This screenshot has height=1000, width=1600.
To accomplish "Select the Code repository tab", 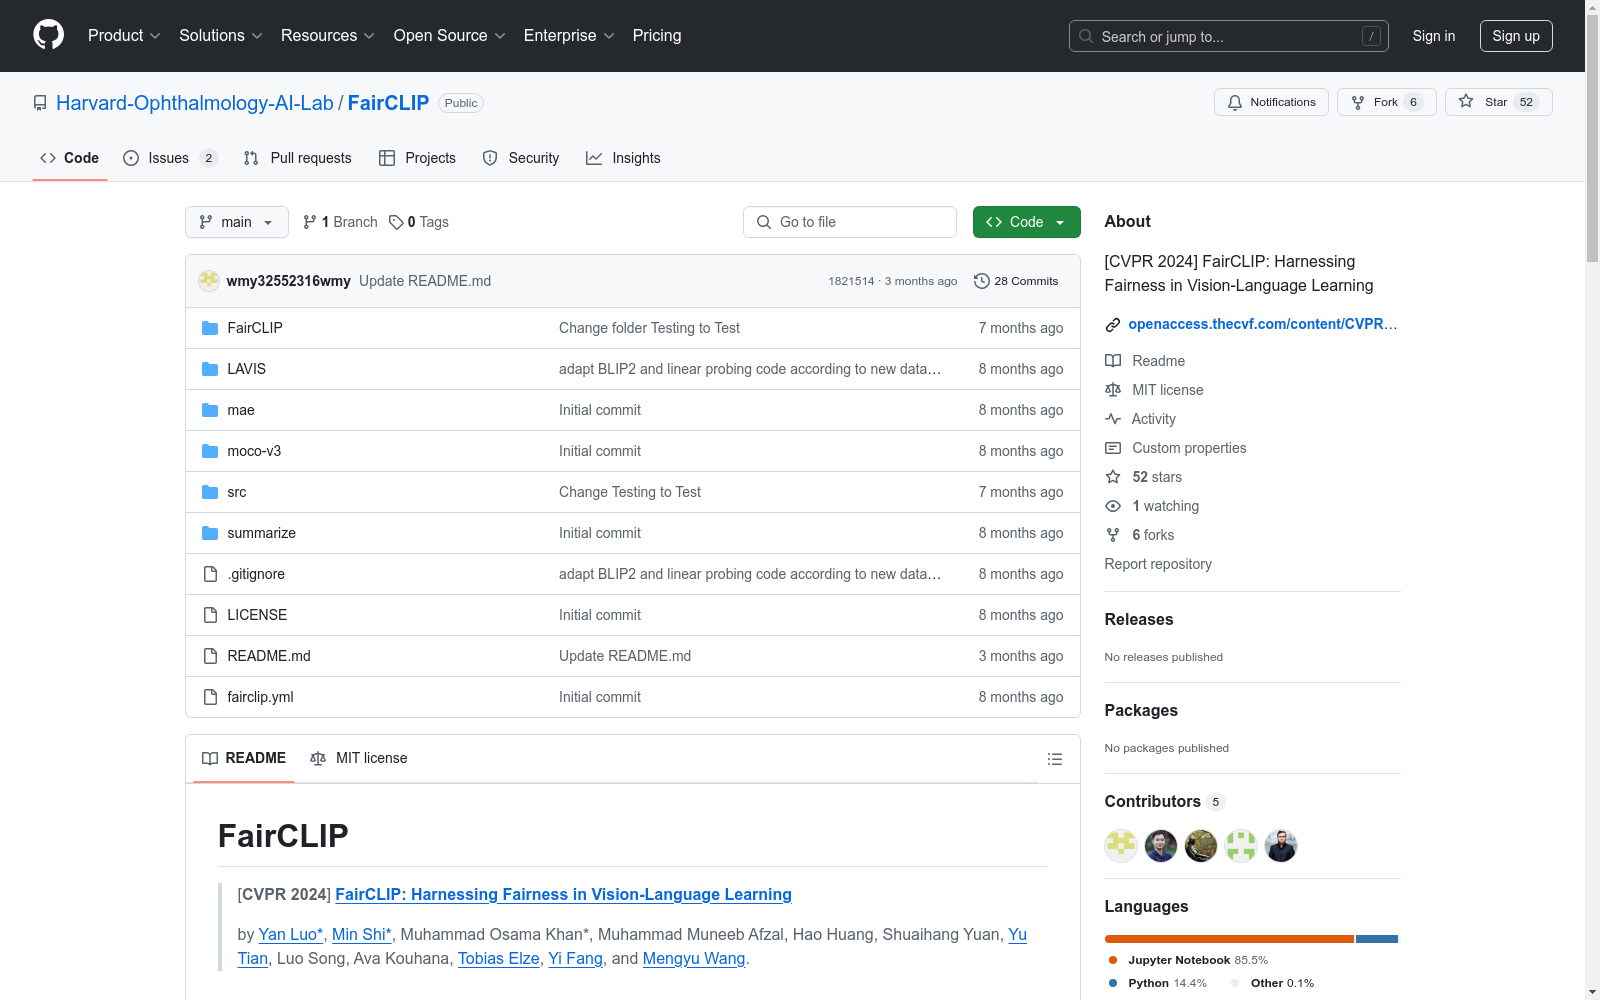I will (70, 158).
